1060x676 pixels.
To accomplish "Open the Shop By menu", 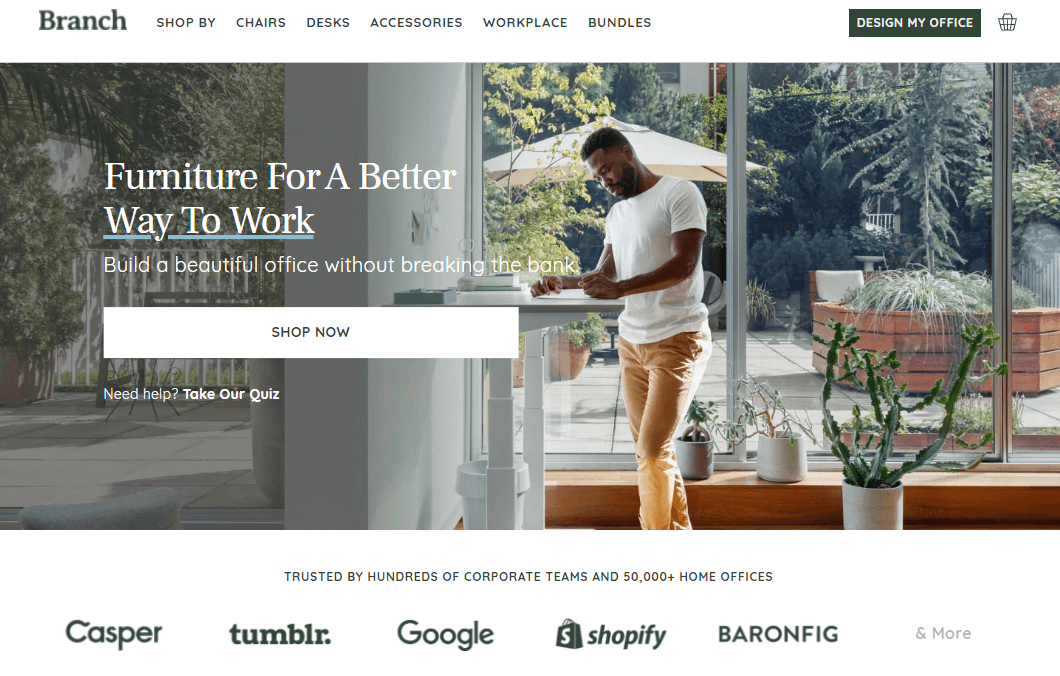I will [186, 22].
